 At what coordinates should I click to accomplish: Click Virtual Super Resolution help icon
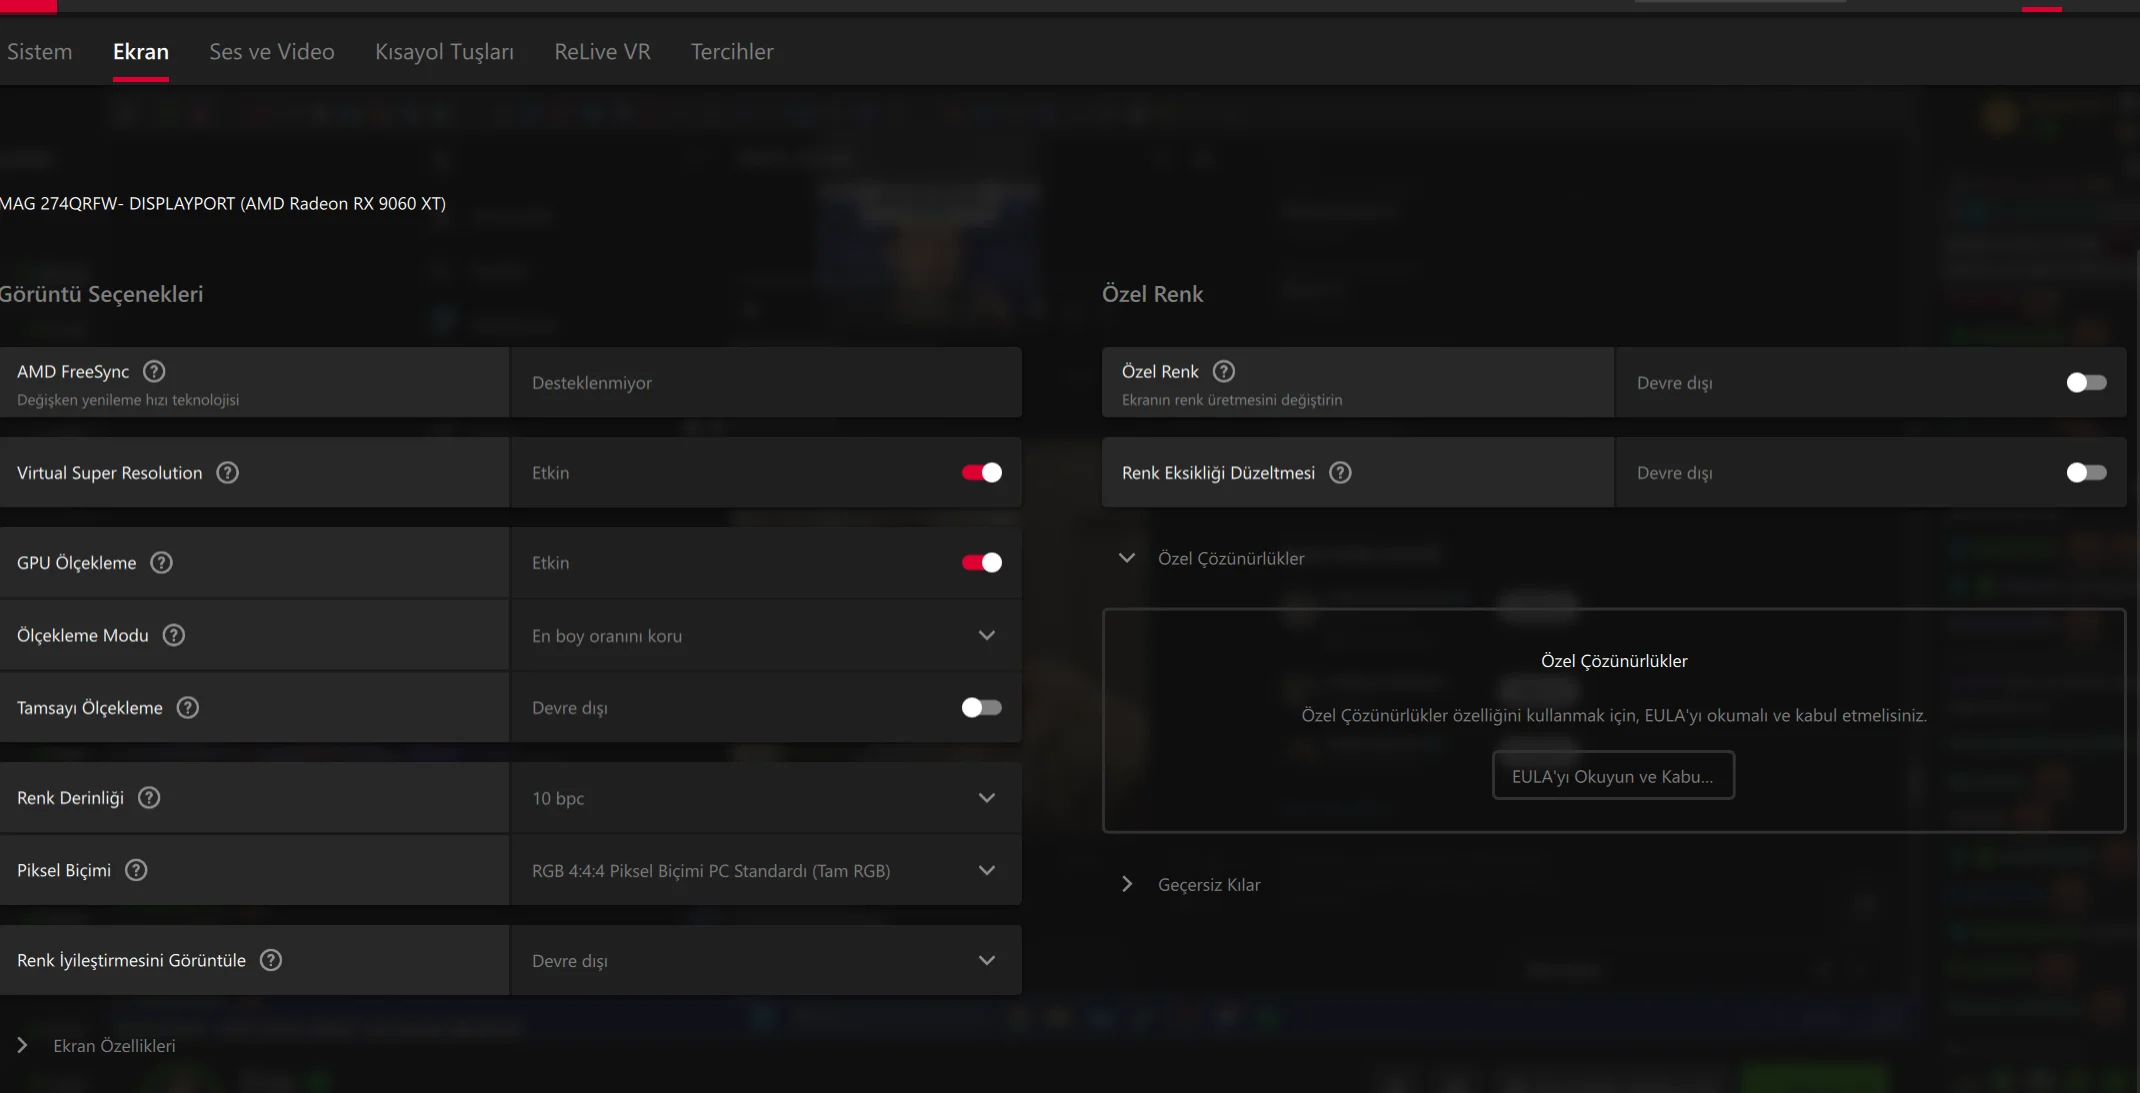228,472
